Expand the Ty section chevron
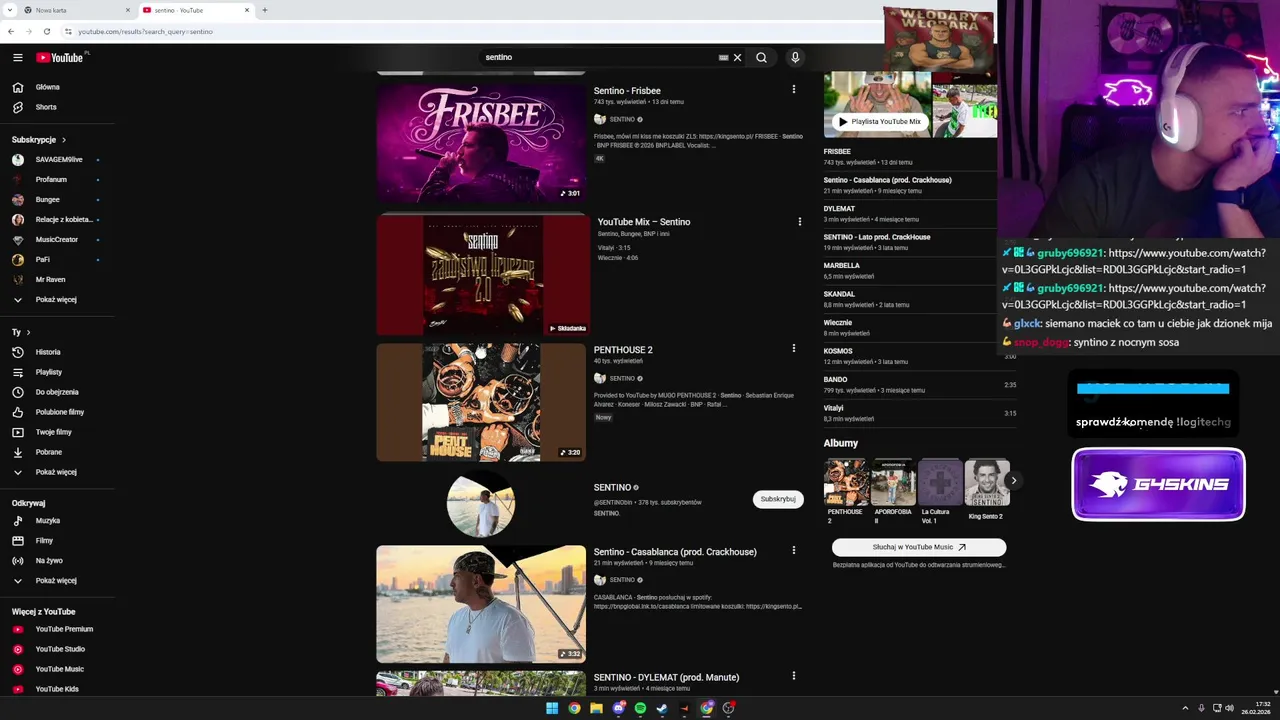The image size is (1280, 720). tap(28, 332)
